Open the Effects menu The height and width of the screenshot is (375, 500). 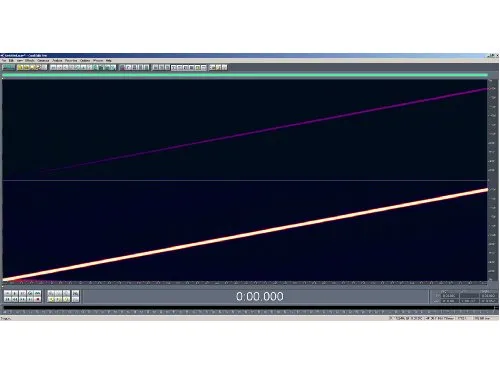coord(30,61)
